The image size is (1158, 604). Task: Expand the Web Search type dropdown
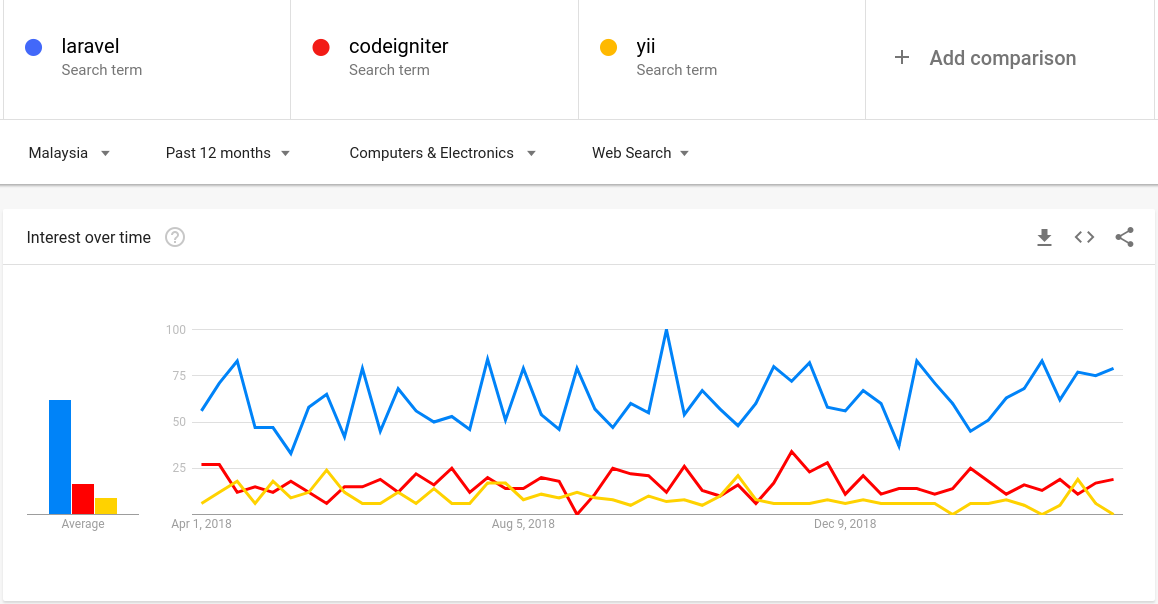[640, 153]
